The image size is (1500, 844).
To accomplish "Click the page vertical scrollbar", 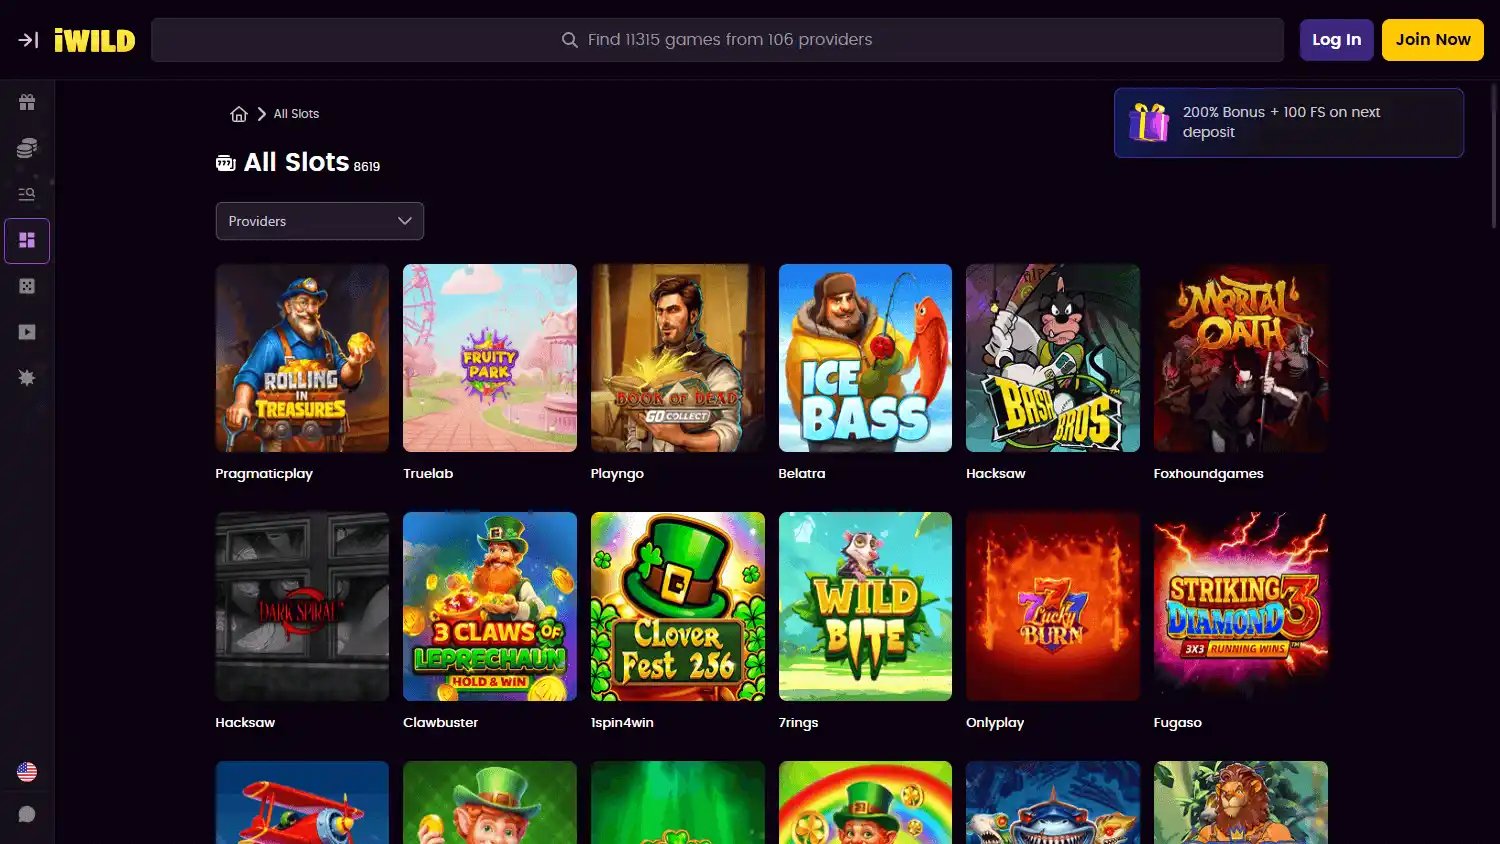I will (1495, 155).
